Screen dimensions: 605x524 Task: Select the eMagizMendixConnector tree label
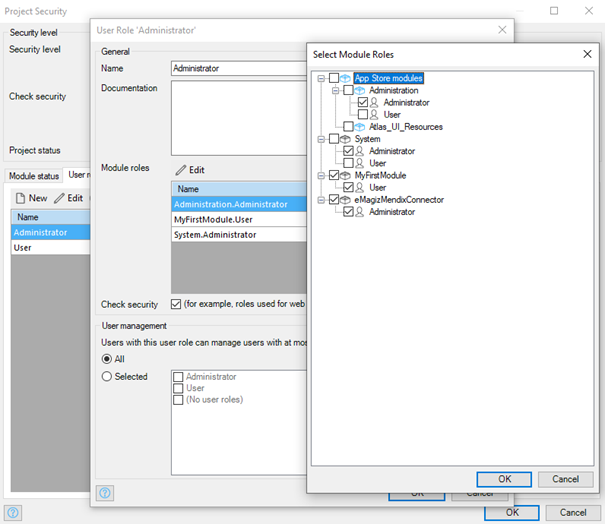(x=399, y=200)
